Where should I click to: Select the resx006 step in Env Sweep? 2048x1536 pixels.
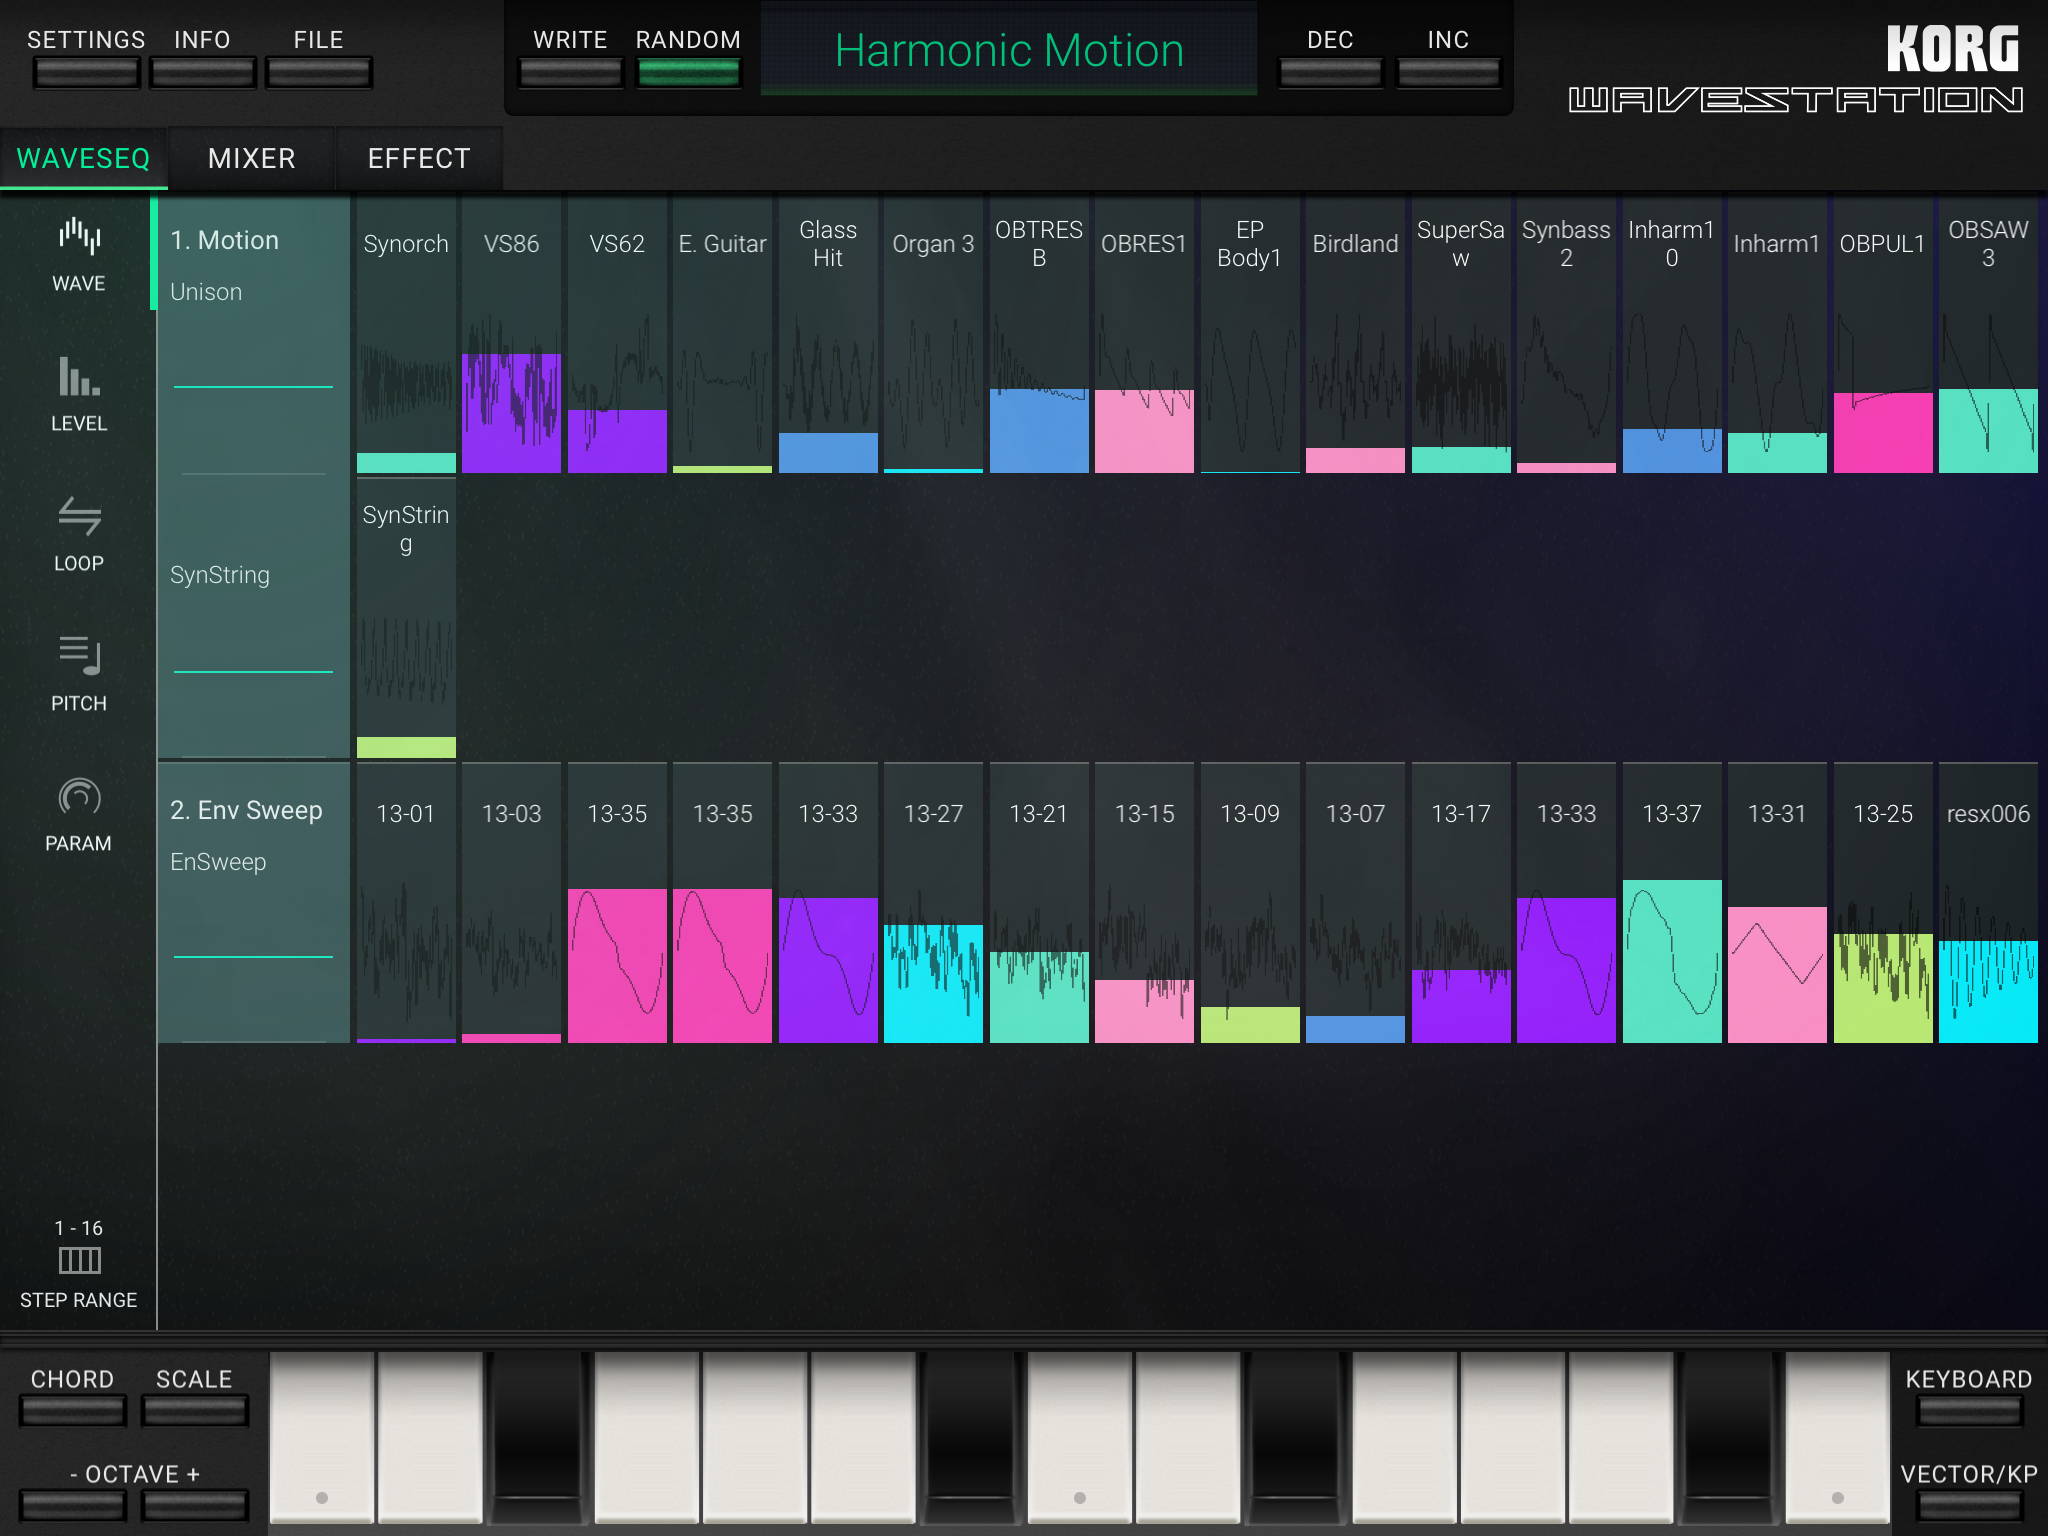click(x=1988, y=903)
